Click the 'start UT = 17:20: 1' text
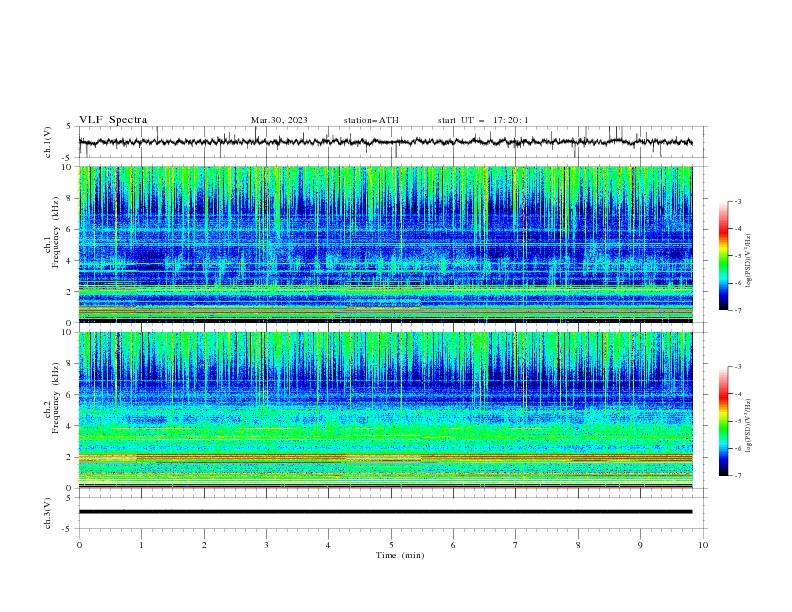Image resolution: width=792 pixels, height=612 pixels. pyautogui.click(x=483, y=120)
